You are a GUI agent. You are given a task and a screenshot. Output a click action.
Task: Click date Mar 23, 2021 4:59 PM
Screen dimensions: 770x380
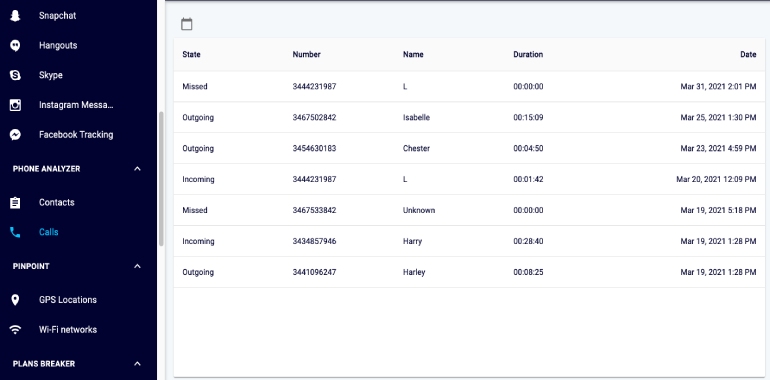(x=718, y=148)
